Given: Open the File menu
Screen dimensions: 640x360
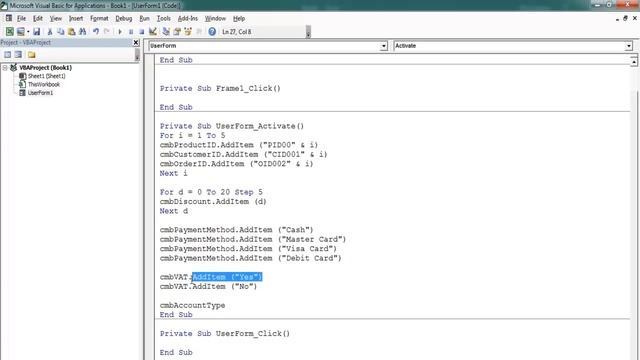Looking at the screenshot, I should pos(21,18).
